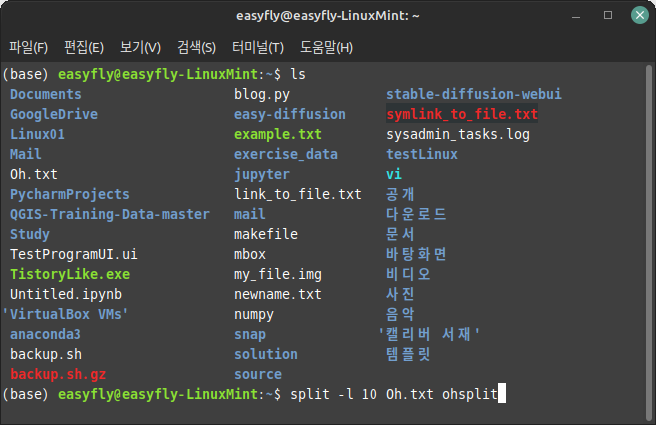The width and height of the screenshot is (656, 425).
Task: Click QGIS-Training-Data-master entry
Action: 110,214
